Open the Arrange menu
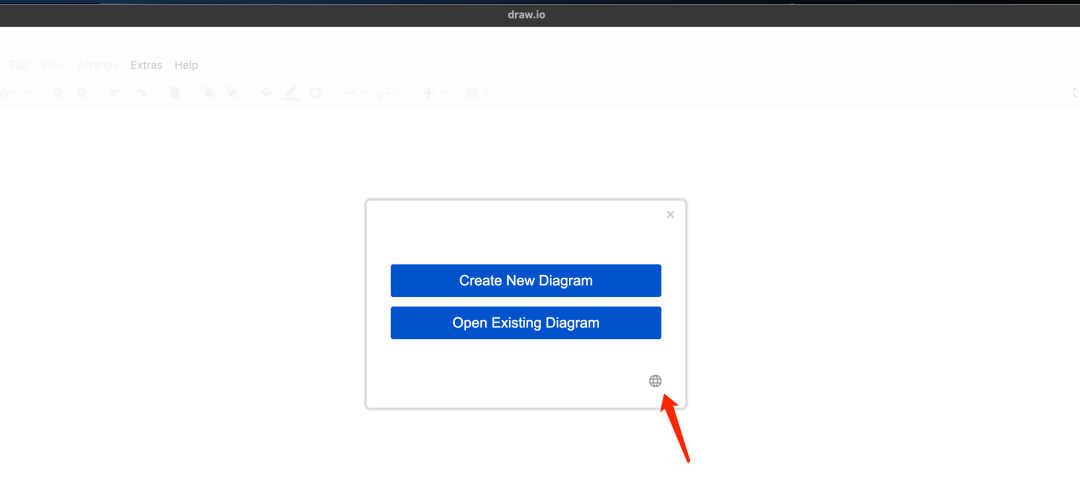Image resolution: width=1080 pixels, height=500 pixels. point(98,65)
